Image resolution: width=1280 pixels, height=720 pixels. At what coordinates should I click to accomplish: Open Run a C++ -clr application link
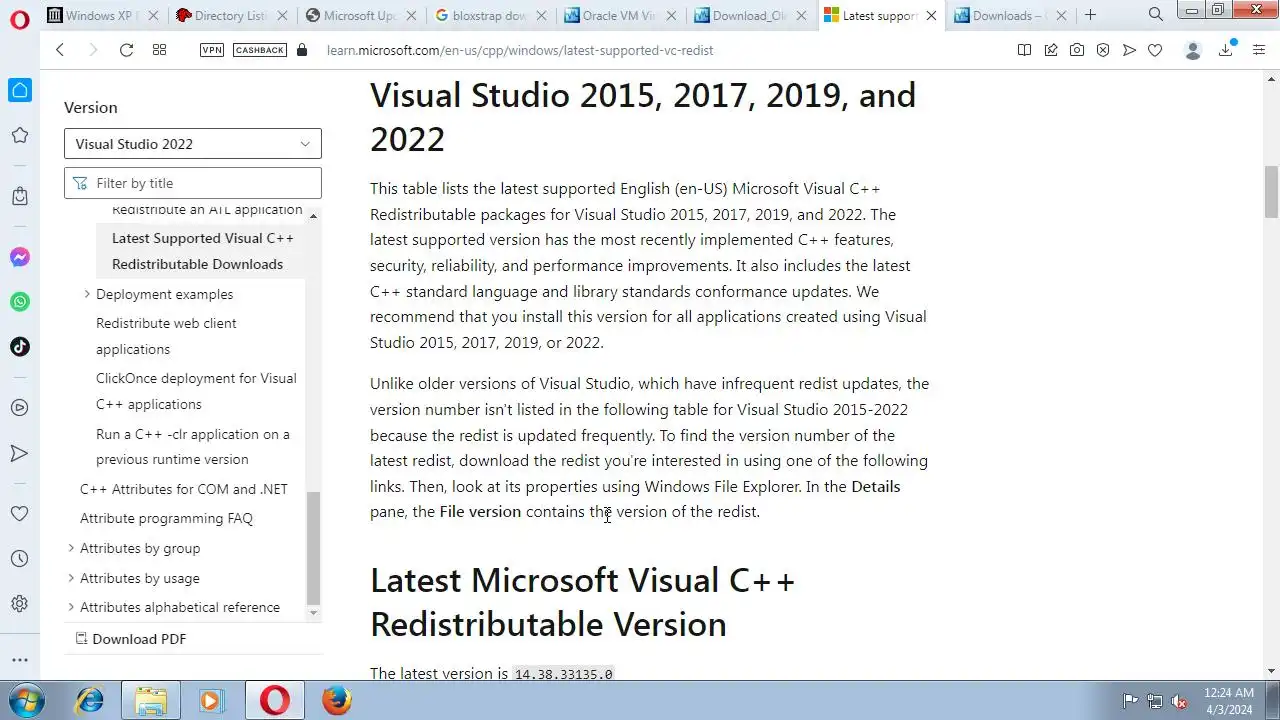click(193, 447)
